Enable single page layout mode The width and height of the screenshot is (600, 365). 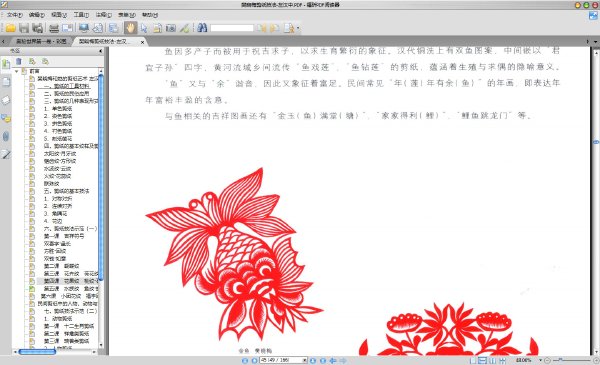[x=473, y=360]
